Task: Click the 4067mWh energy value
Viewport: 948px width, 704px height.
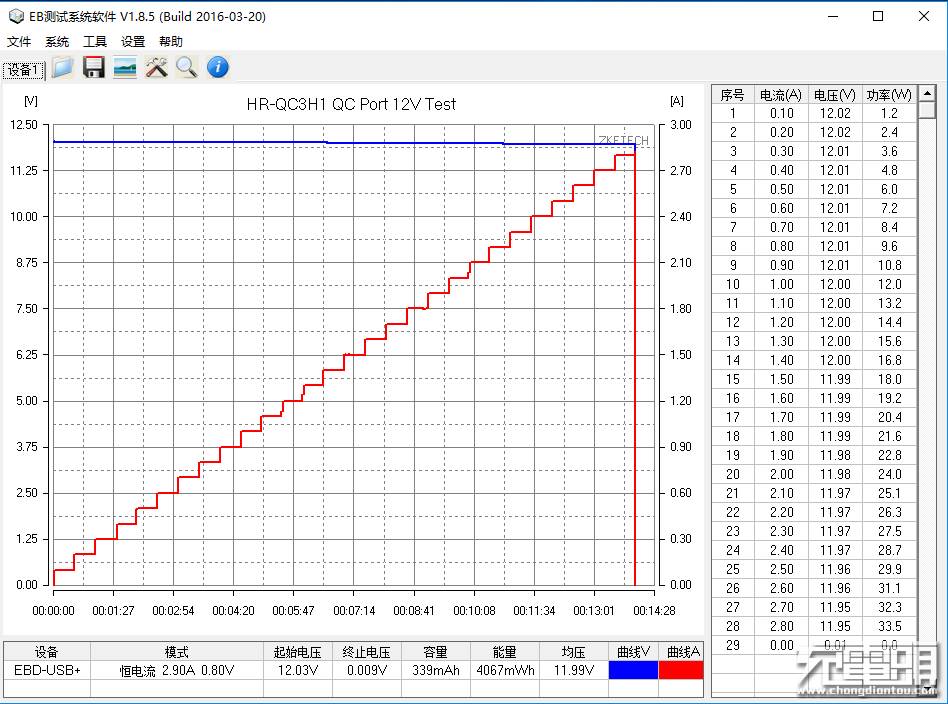Action: (505, 670)
